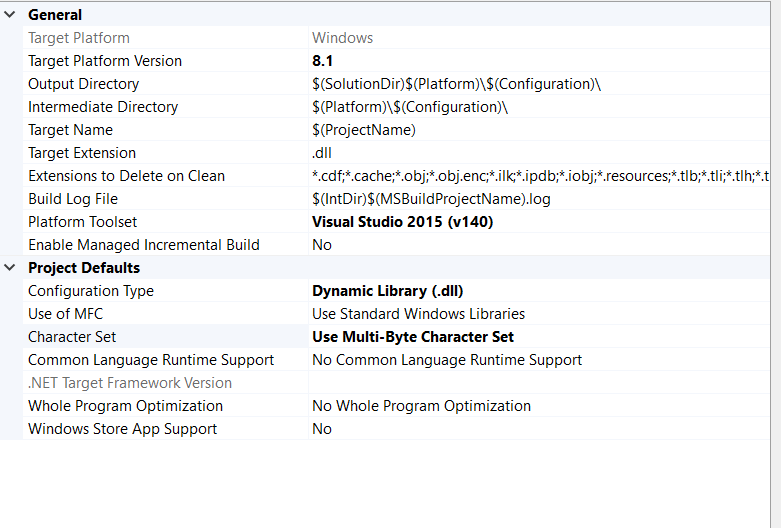Click the General section header
The image size is (781, 528).
pos(55,15)
